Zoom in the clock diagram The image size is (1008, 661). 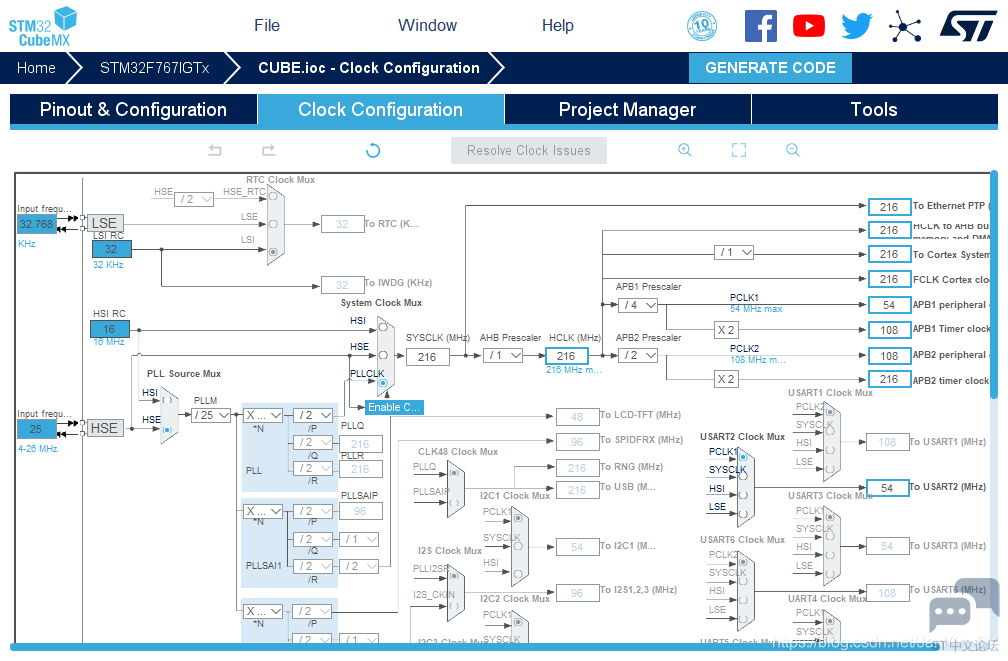tap(685, 150)
